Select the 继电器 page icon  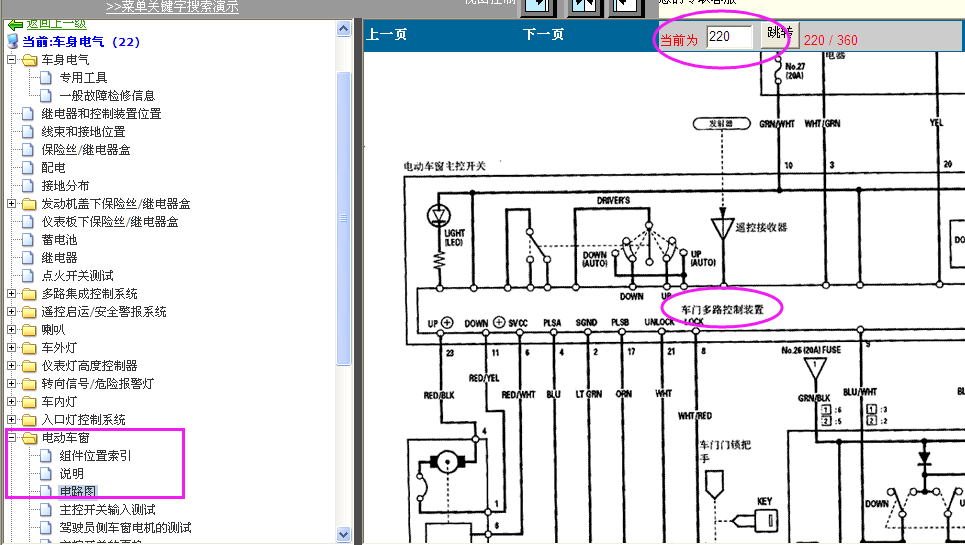tap(28, 257)
